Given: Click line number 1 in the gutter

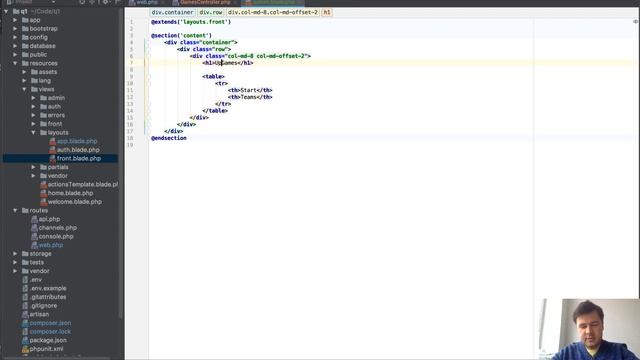Looking at the screenshot, I should point(131,22).
